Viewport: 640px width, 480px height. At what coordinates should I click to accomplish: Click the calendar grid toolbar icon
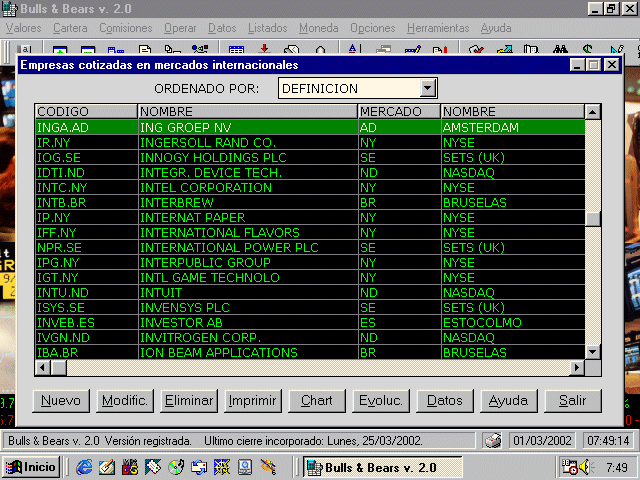click(236, 50)
